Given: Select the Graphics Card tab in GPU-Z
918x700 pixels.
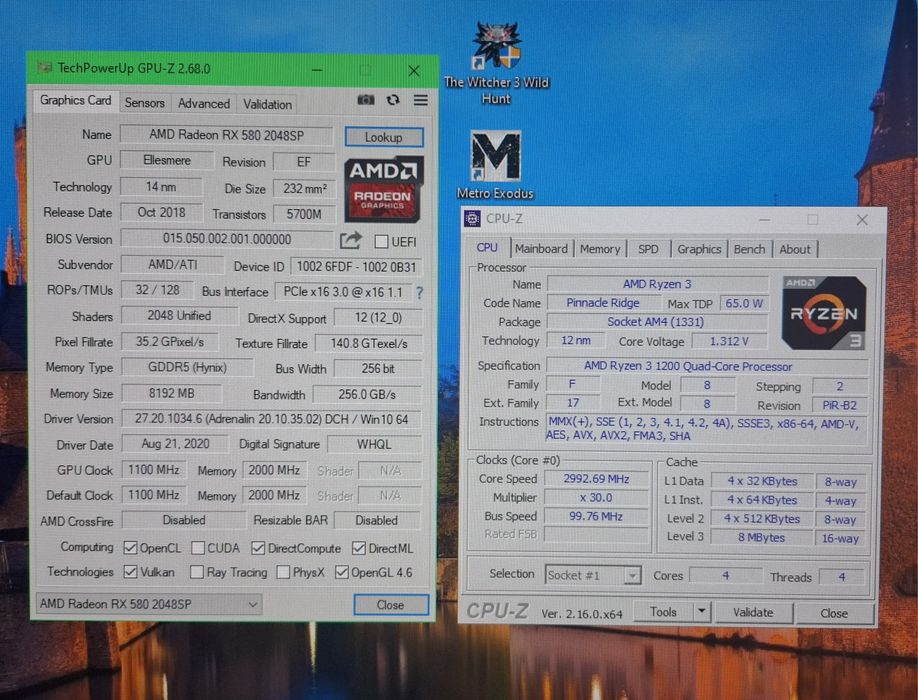Looking at the screenshot, I should (76, 100).
